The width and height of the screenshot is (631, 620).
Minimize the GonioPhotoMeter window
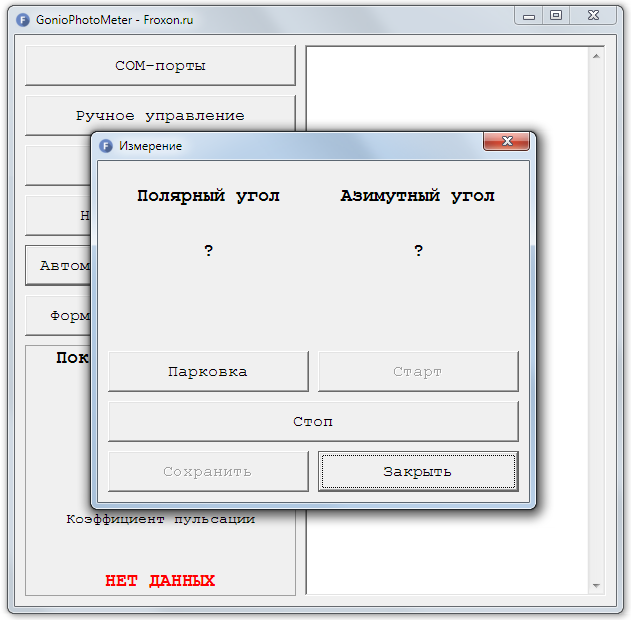click(x=529, y=16)
